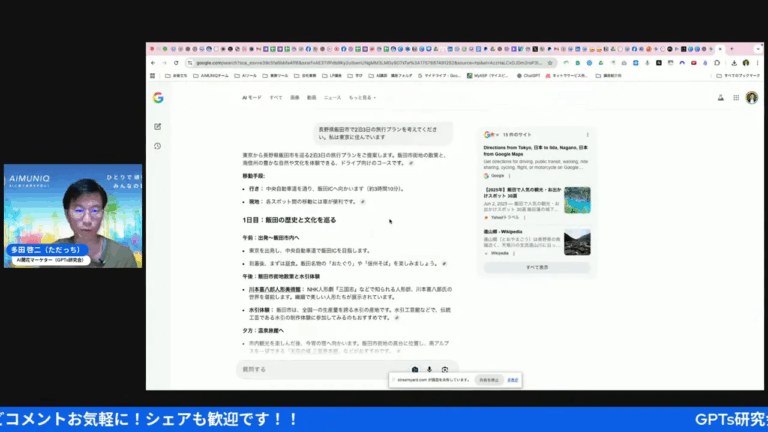Click the stop sharing button in banner
The image size is (768, 432).
coord(489,380)
